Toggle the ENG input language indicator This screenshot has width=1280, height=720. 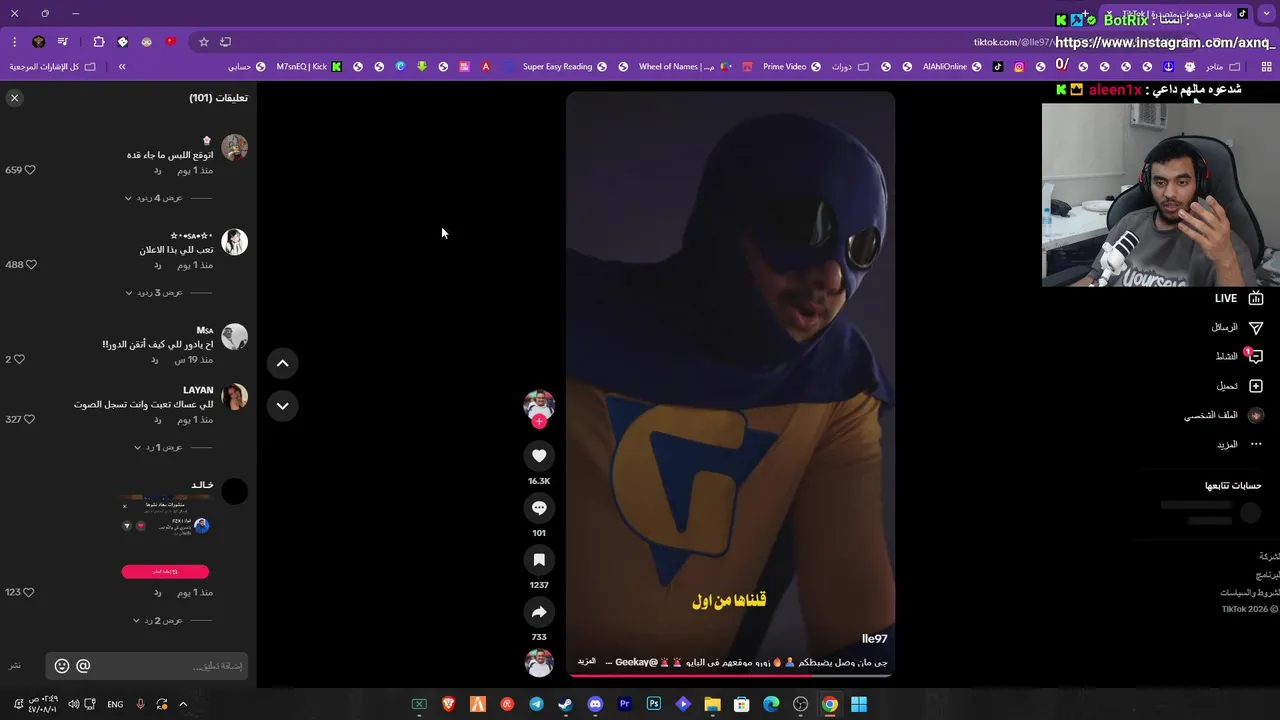coord(115,704)
